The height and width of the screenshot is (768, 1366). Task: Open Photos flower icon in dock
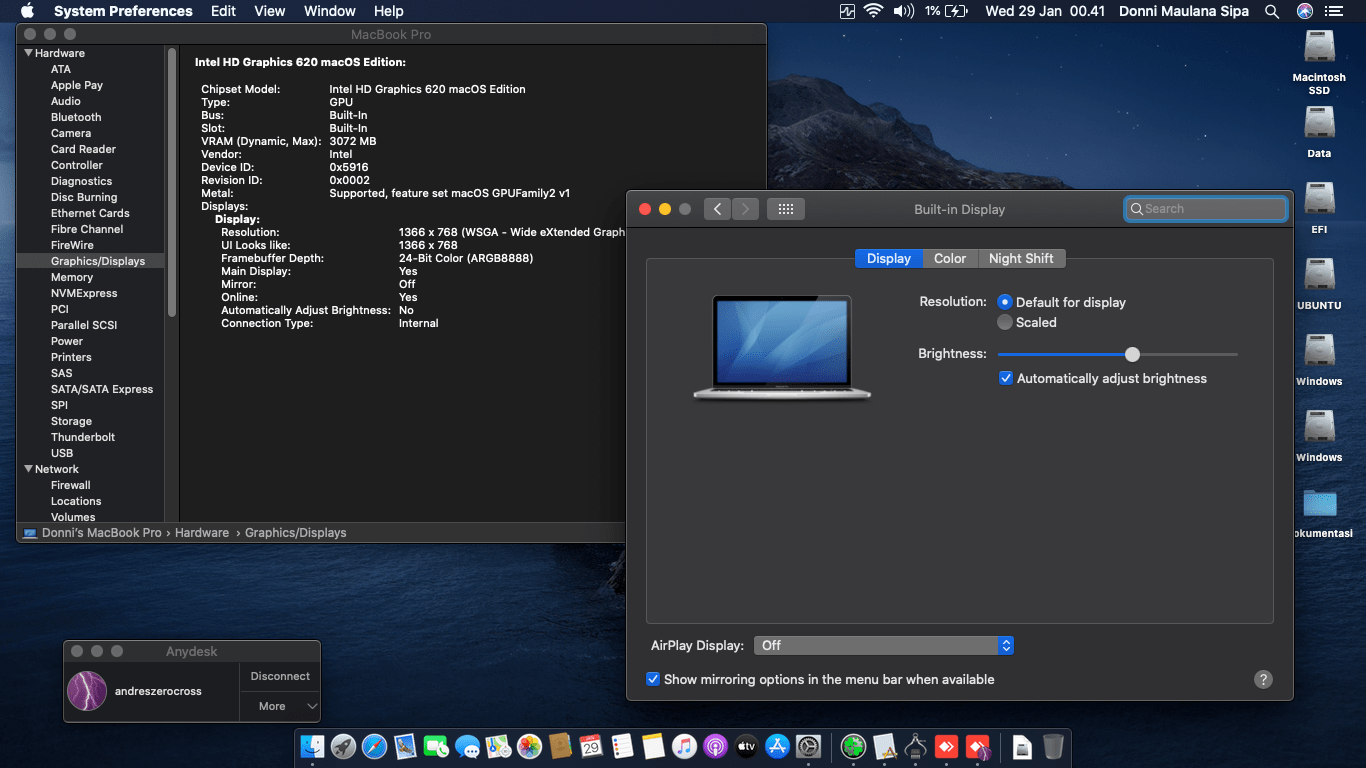click(529, 746)
